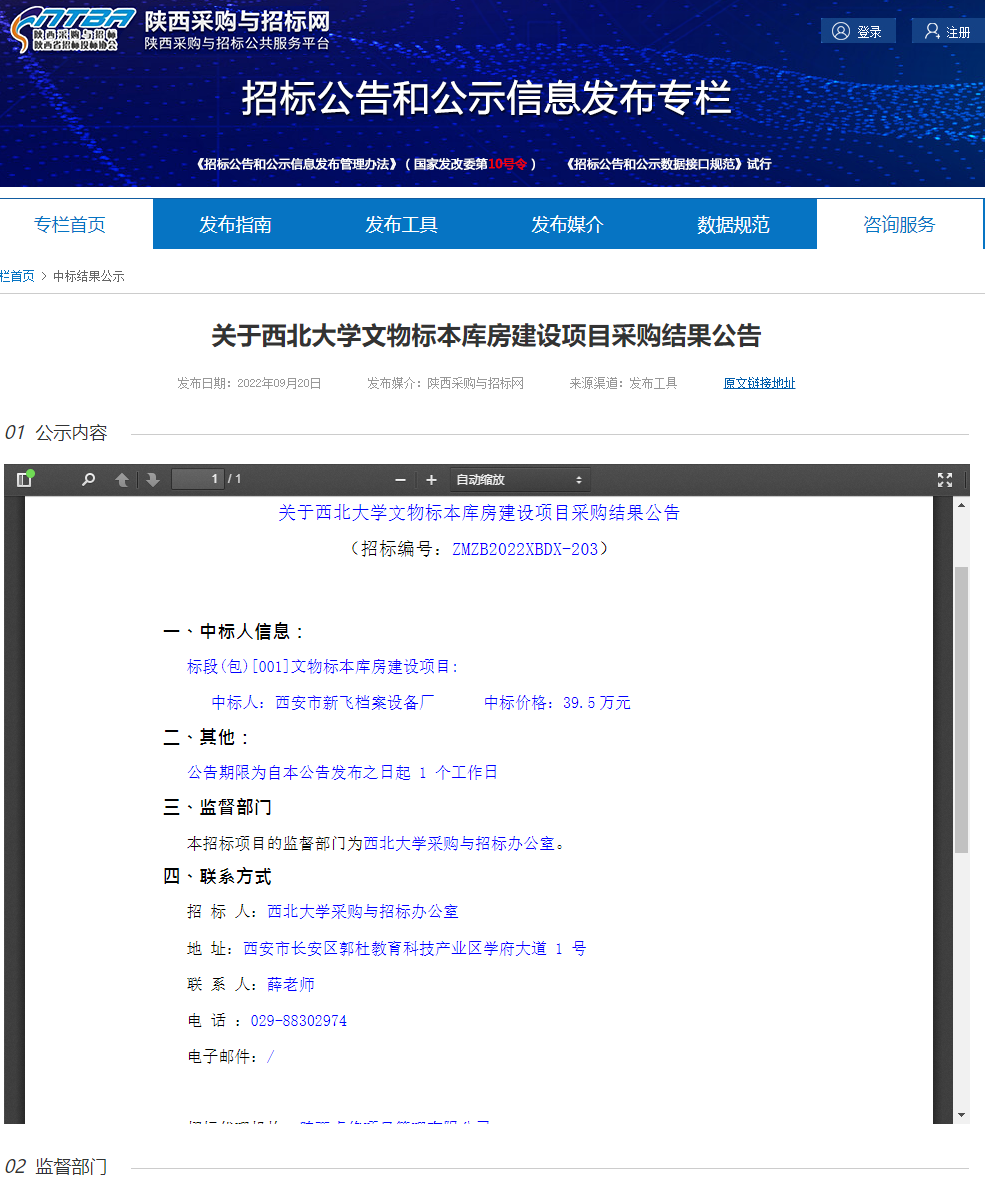Viewport: 985px width, 1179px height.
Task: Open the 专栏首页 tab
Action: [70, 225]
